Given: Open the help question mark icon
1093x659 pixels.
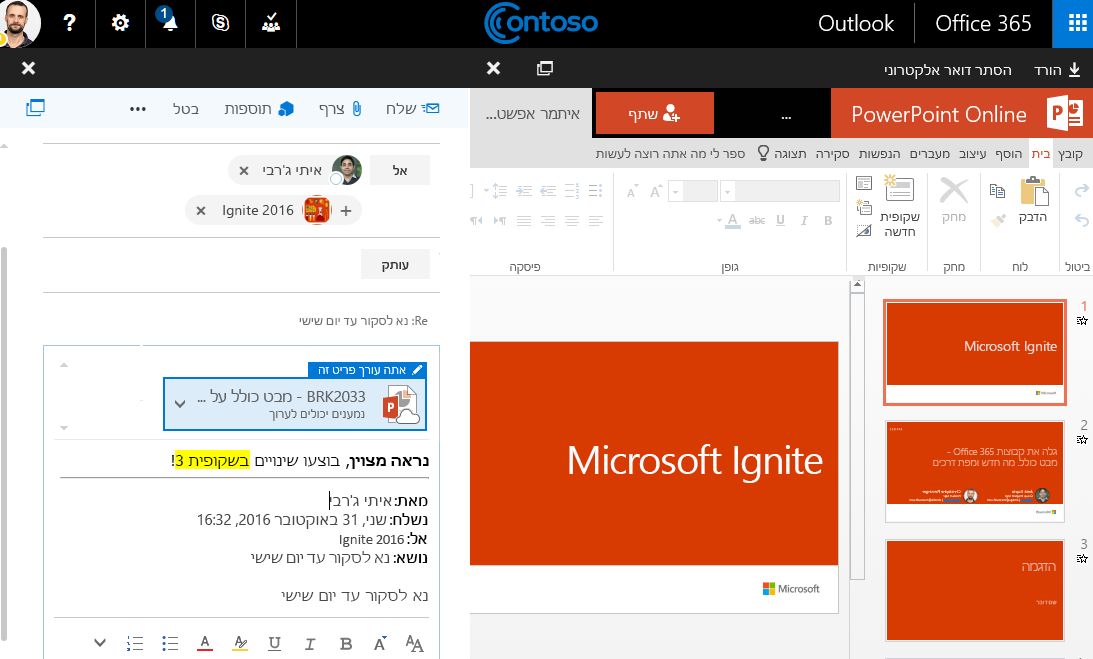Looking at the screenshot, I should pos(70,23).
